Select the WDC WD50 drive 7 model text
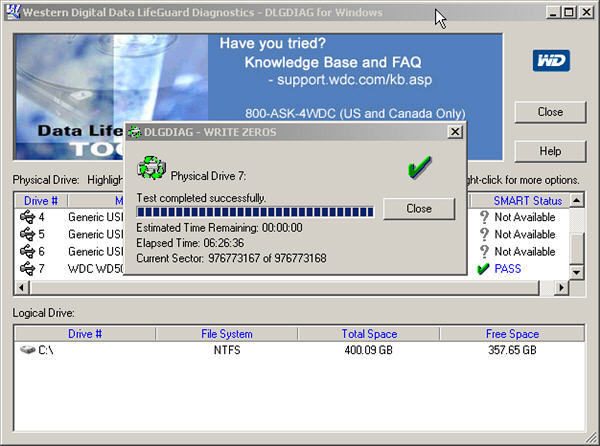The height and width of the screenshot is (446, 600). coord(96,269)
